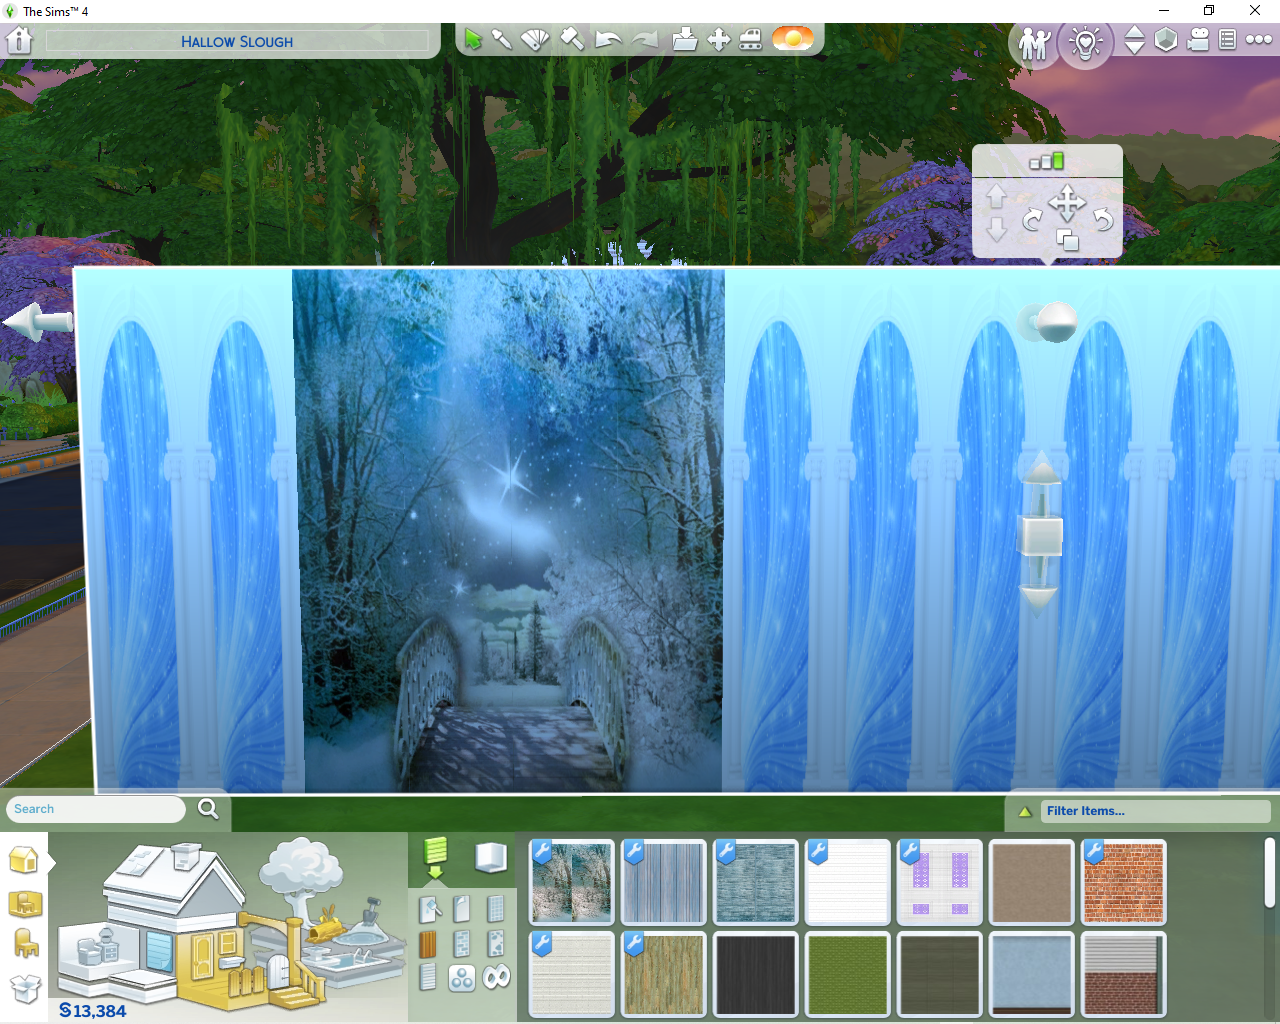Open the wall patterns green tab

(435, 853)
